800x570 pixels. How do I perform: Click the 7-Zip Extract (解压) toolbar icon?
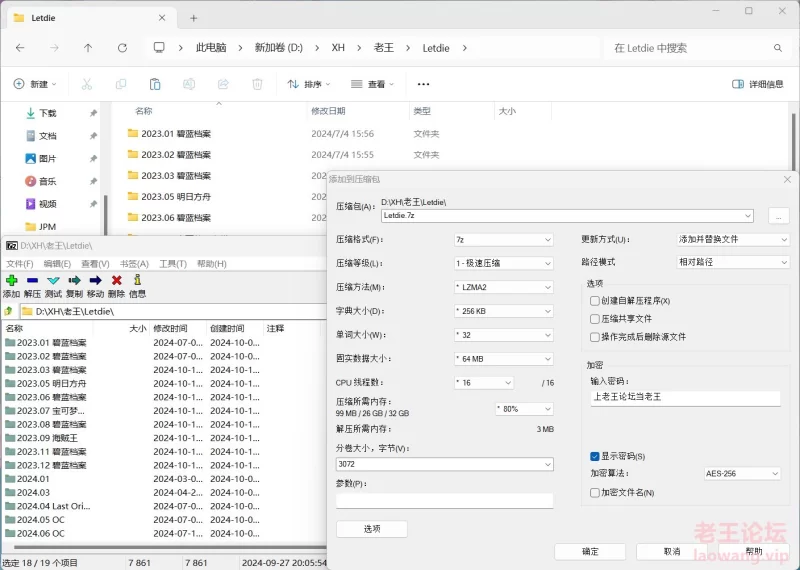pos(33,281)
